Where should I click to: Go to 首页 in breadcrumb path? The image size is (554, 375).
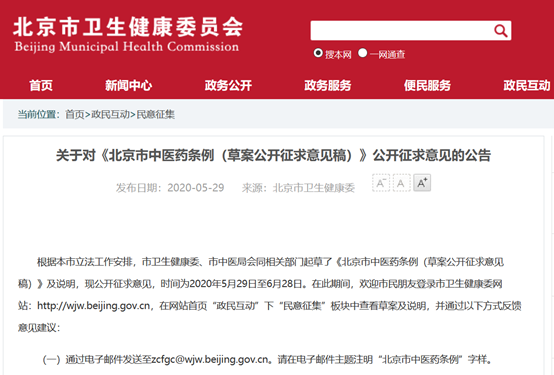tap(75, 115)
